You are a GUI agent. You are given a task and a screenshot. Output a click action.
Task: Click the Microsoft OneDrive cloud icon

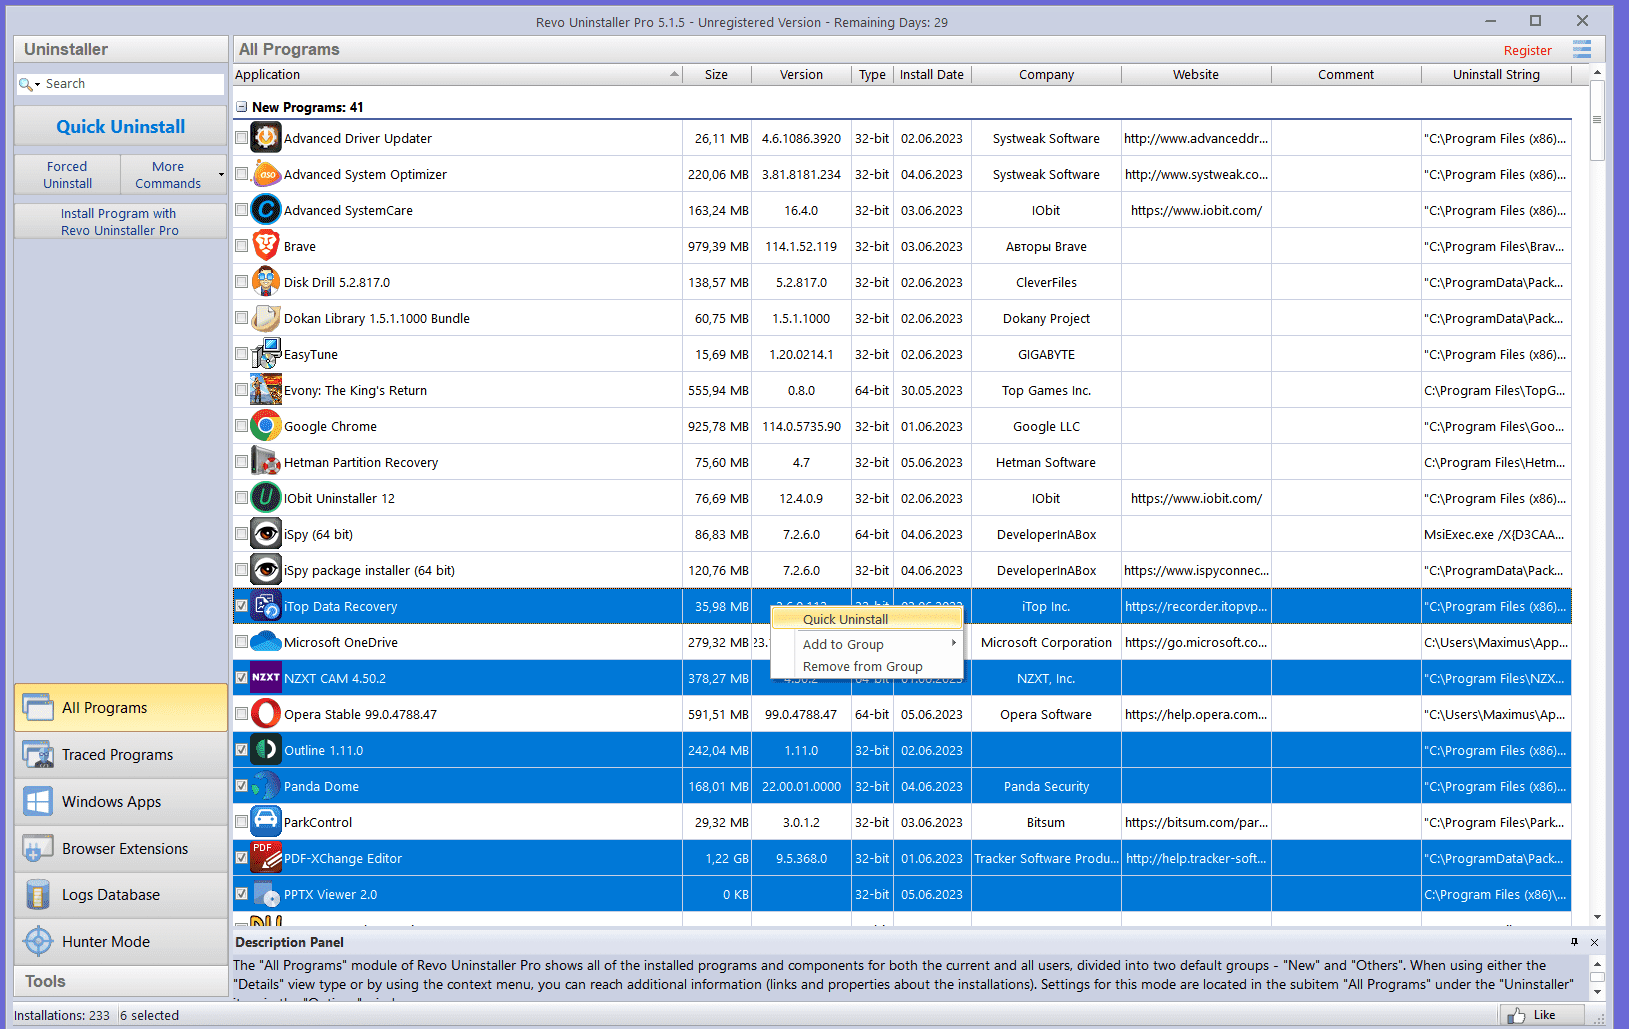pyautogui.click(x=266, y=642)
